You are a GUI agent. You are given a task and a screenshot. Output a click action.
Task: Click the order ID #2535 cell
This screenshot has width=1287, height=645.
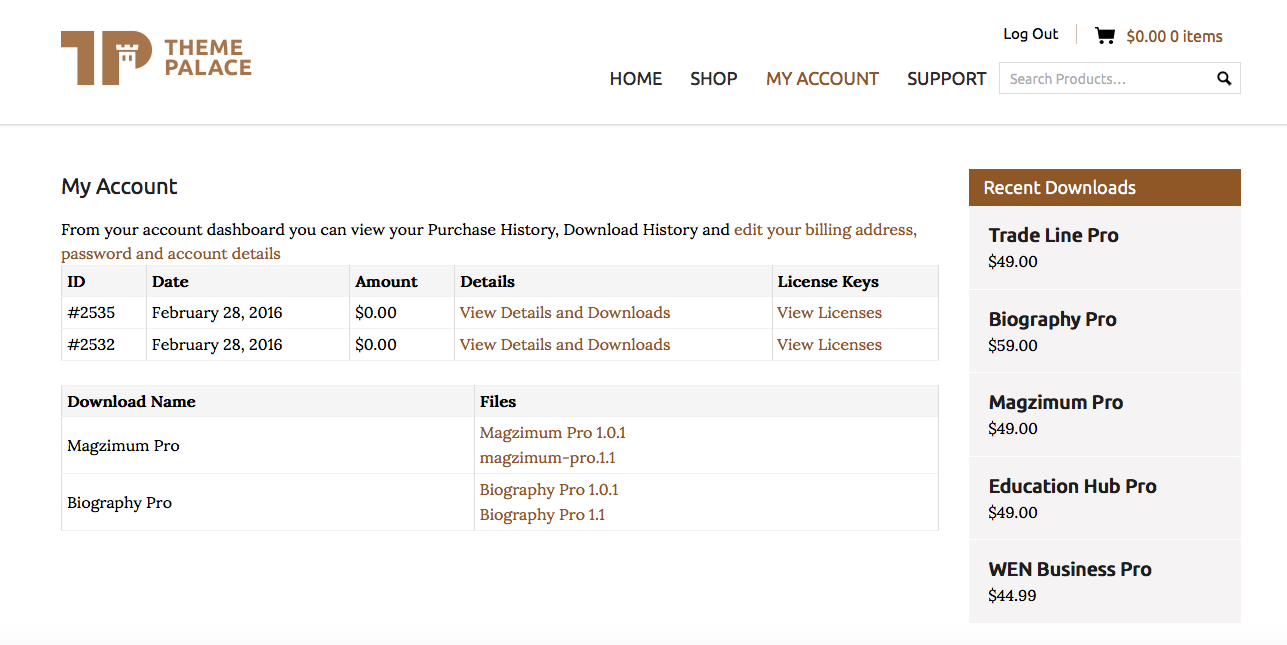pyautogui.click(x=104, y=313)
